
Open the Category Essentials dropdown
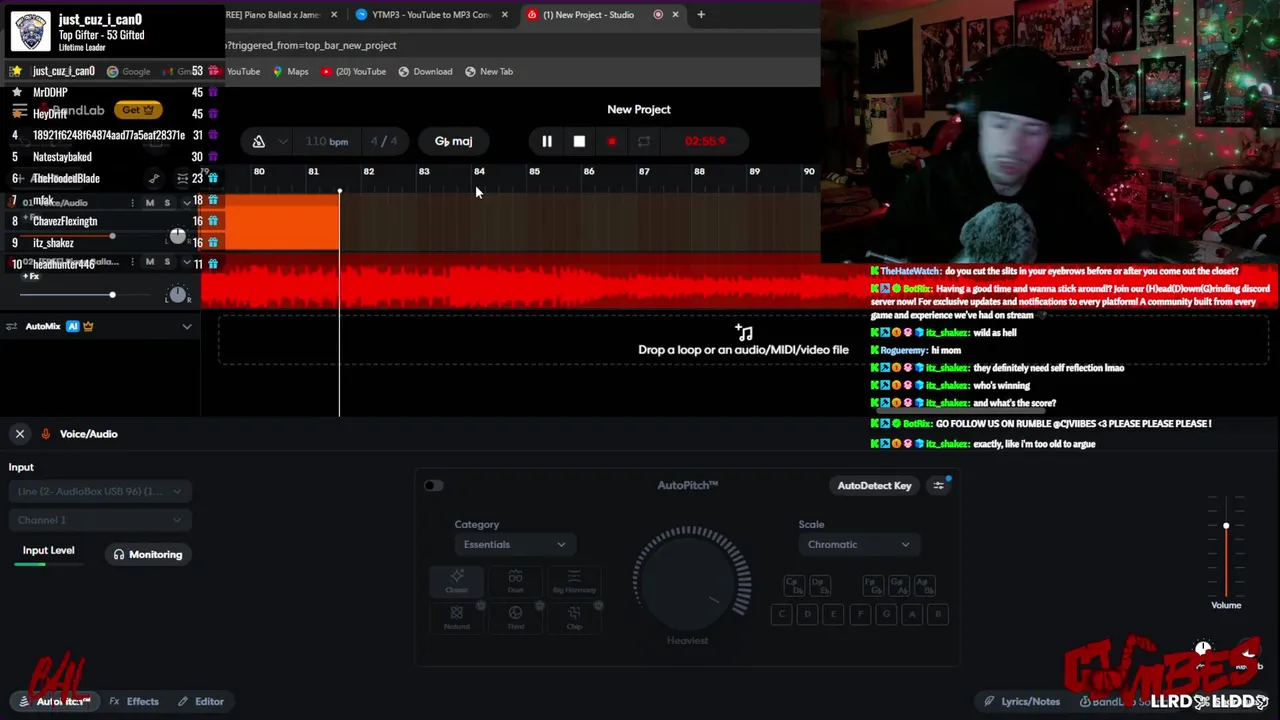[514, 545]
